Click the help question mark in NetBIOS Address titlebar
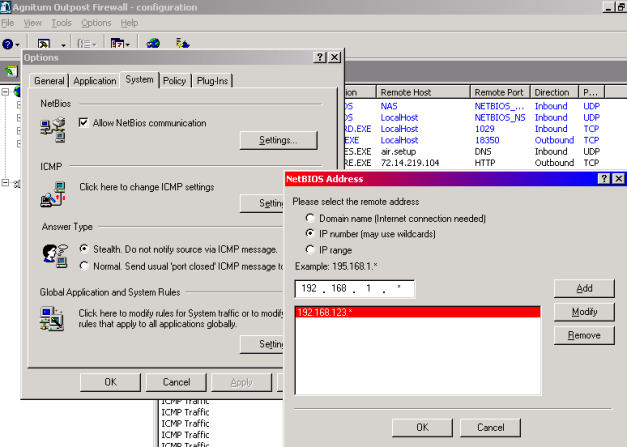 click(604, 178)
